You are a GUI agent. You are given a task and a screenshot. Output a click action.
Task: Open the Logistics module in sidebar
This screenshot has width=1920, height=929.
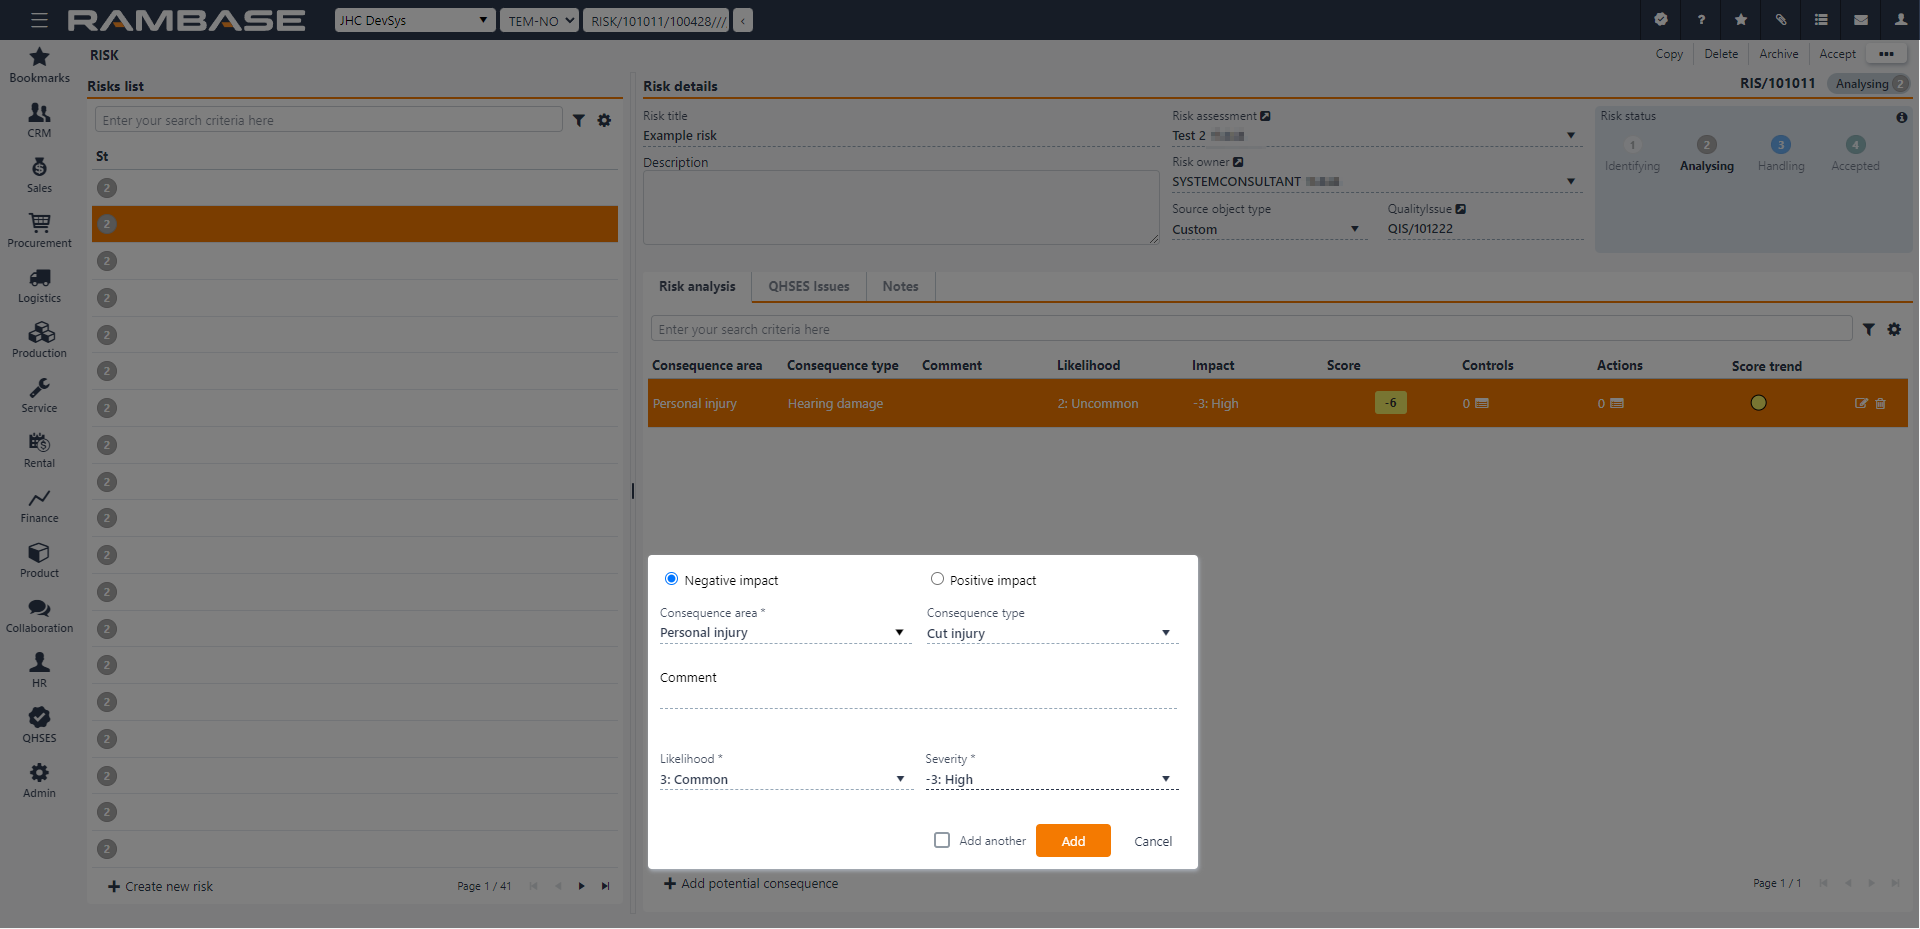(x=39, y=284)
